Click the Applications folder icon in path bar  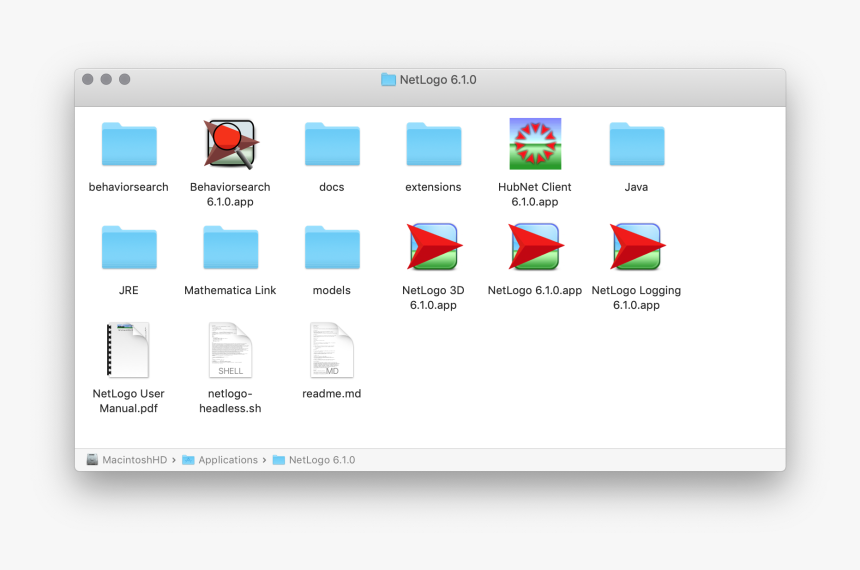[188, 460]
